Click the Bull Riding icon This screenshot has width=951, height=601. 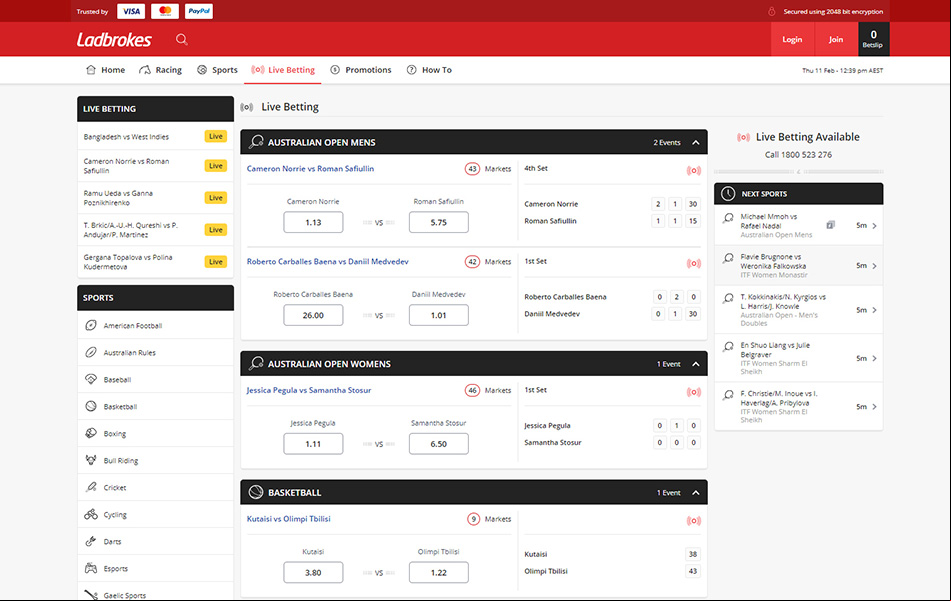click(90, 460)
